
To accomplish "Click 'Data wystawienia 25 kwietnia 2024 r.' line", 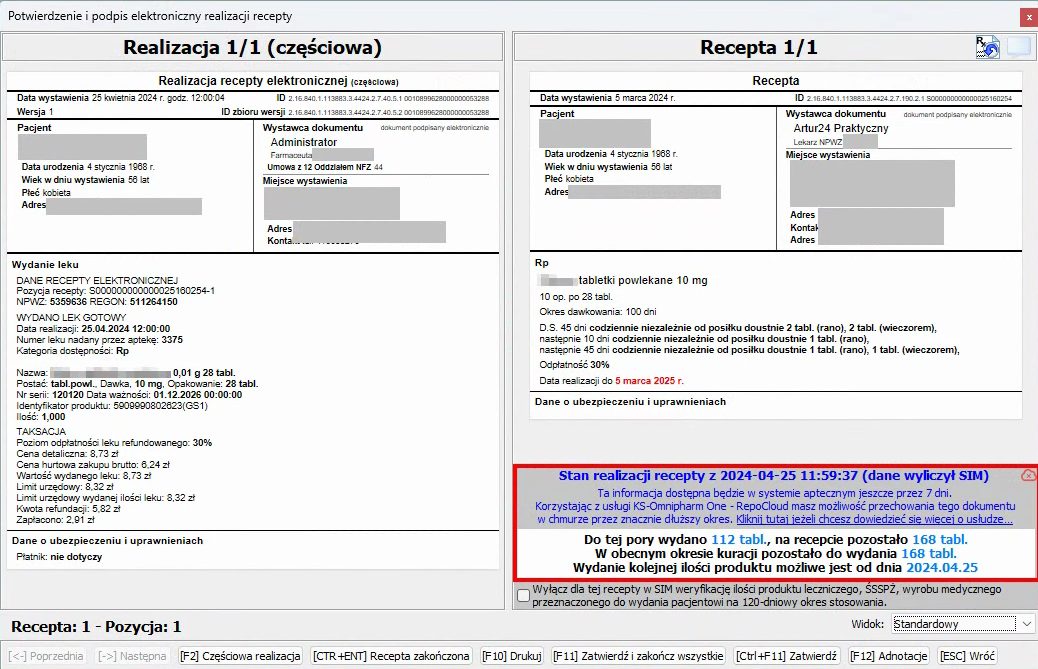I will coord(120,98).
